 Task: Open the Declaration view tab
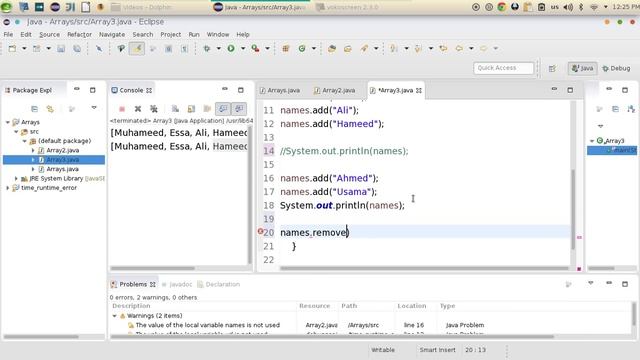click(x=219, y=284)
